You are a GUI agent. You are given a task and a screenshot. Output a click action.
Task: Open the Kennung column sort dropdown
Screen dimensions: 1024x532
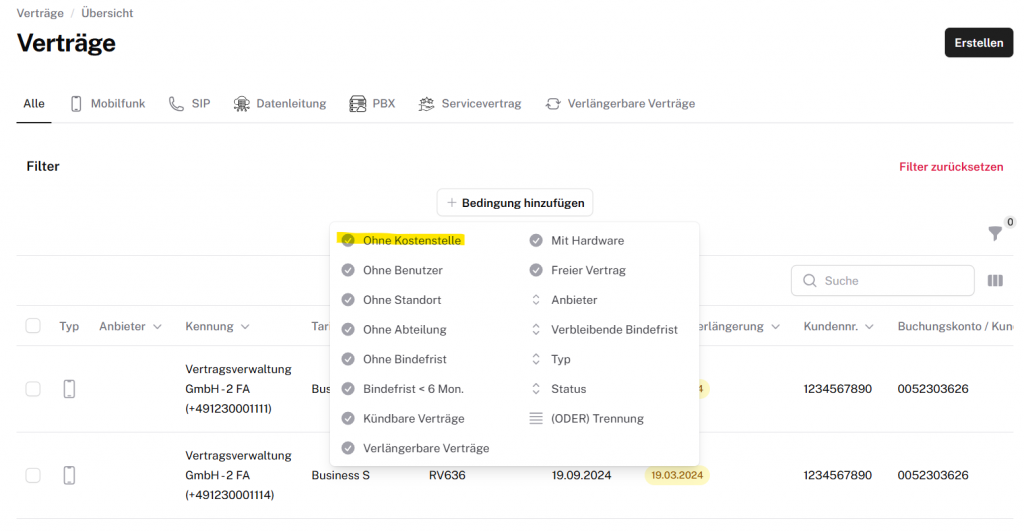point(245,327)
